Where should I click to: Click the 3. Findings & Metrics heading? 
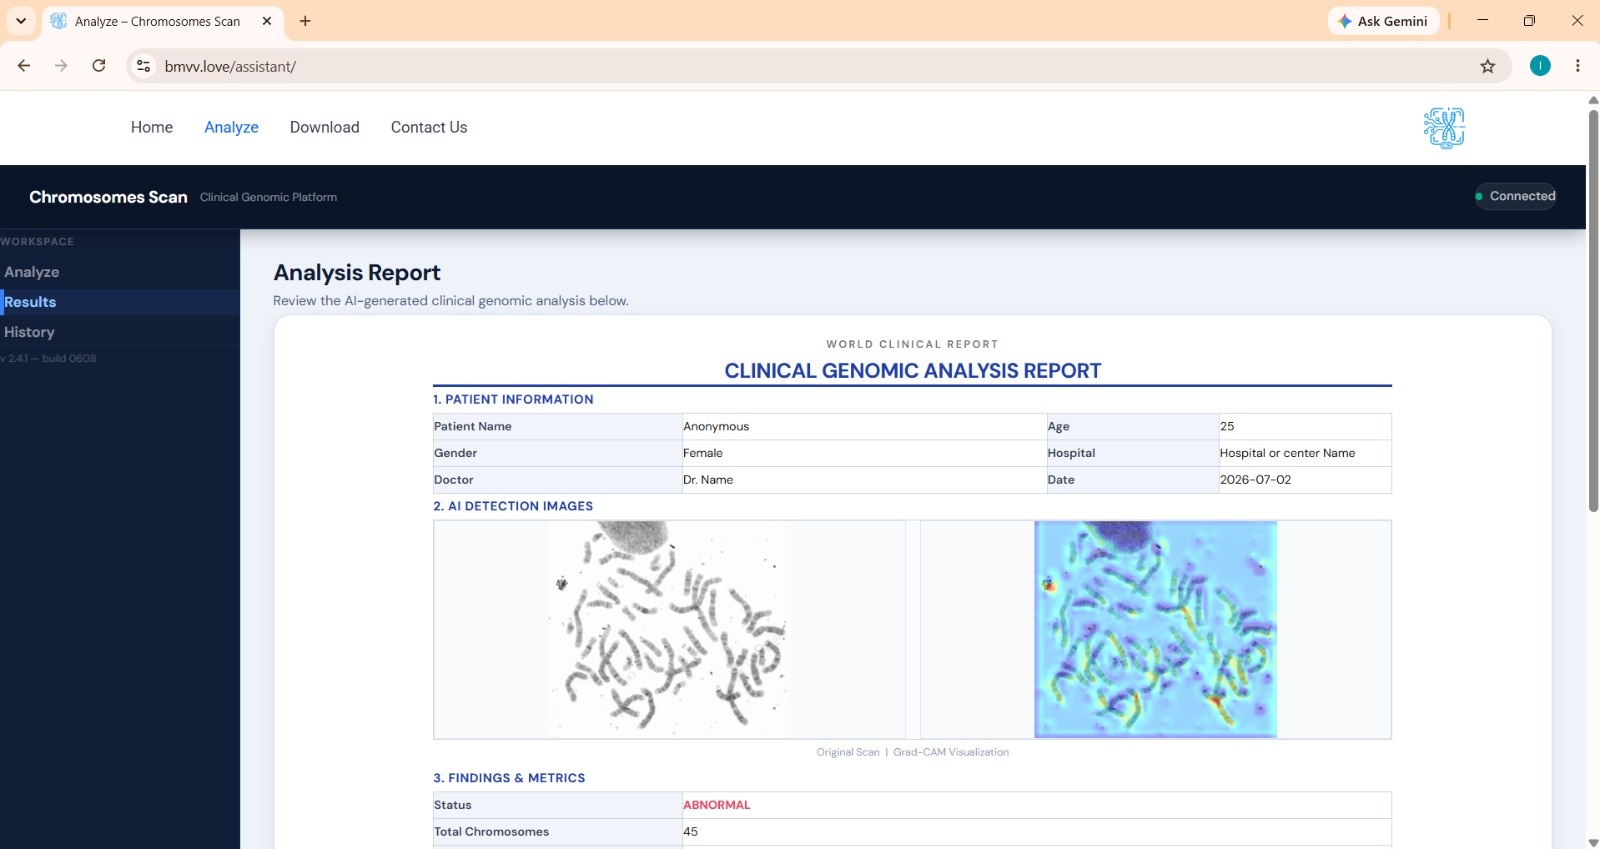pos(509,778)
